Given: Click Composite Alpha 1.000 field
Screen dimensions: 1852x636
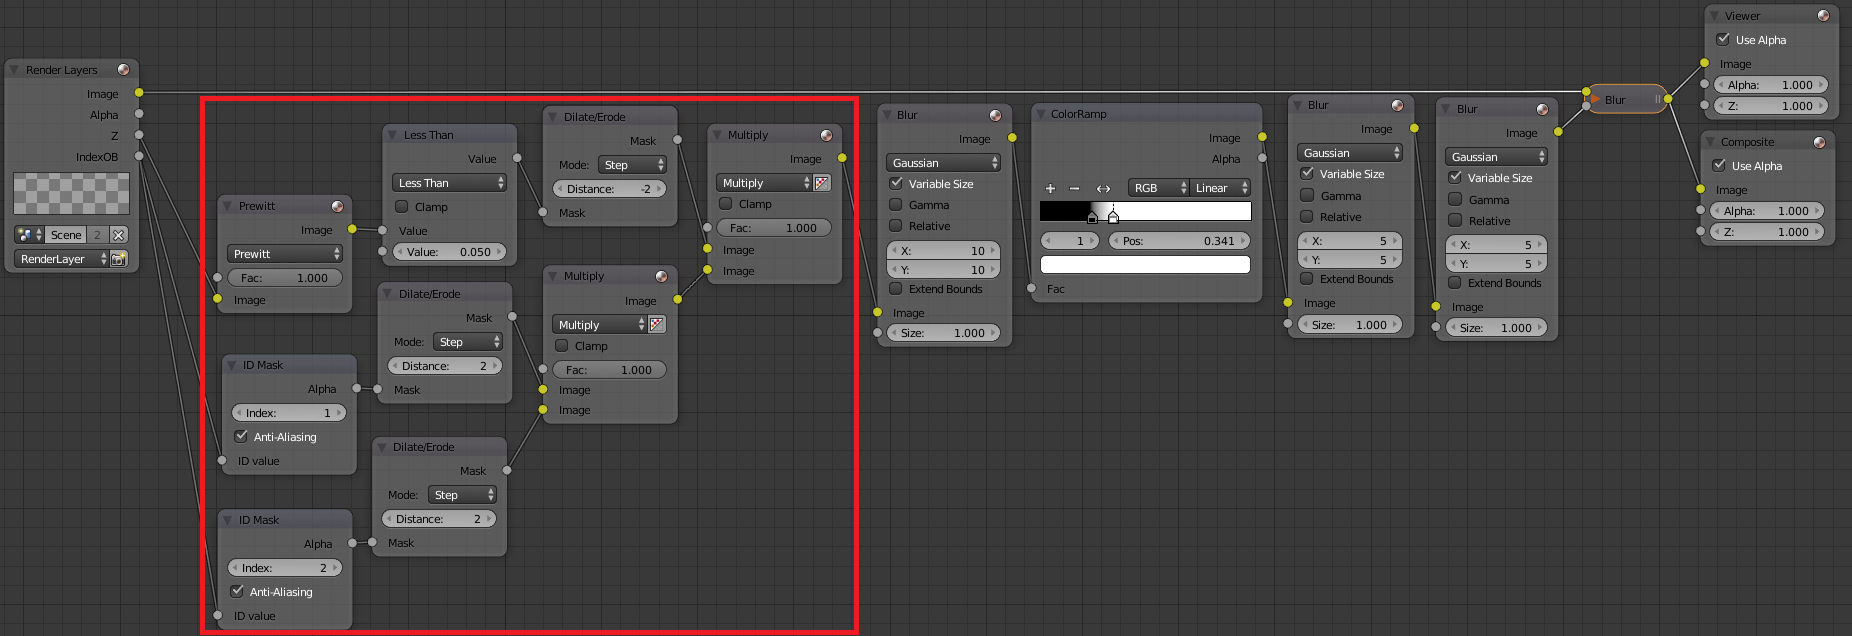Looking at the screenshot, I should click(x=1767, y=211).
